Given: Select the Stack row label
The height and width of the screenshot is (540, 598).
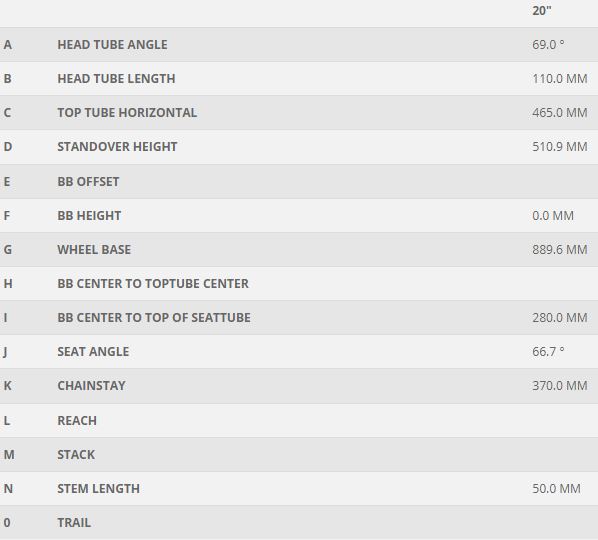Looking at the screenshot, I should 76,455.
